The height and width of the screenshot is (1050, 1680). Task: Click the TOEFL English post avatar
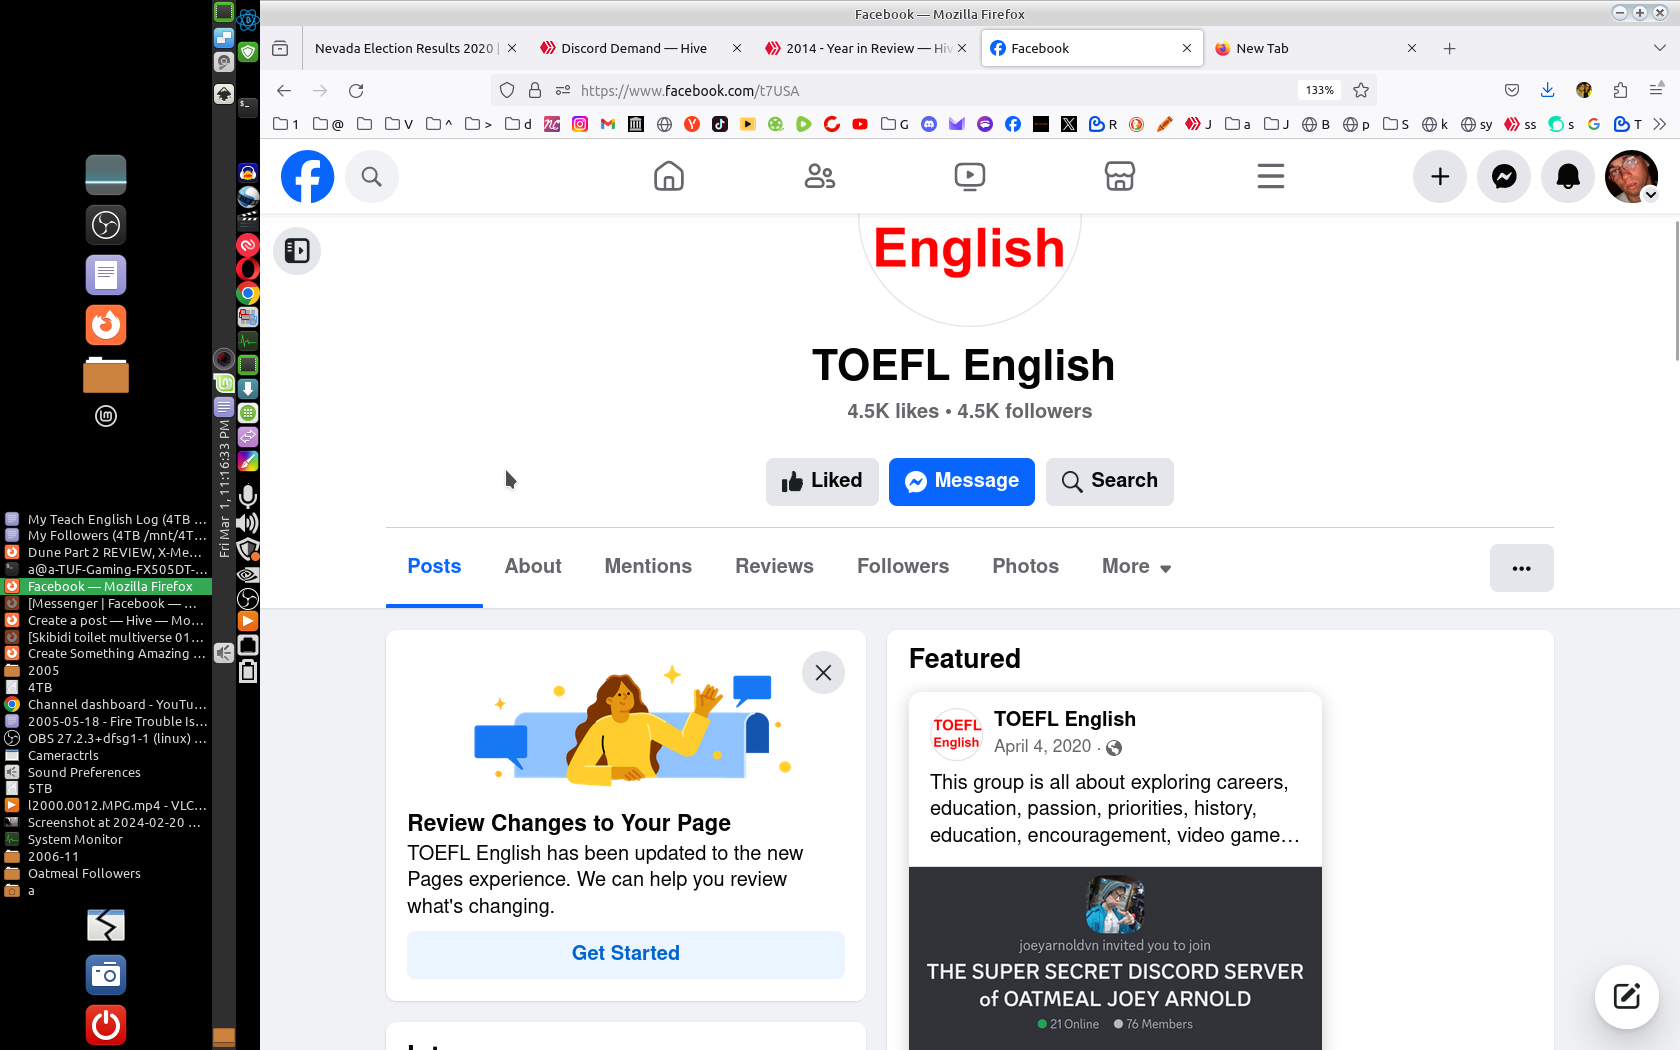pos(956,733)
